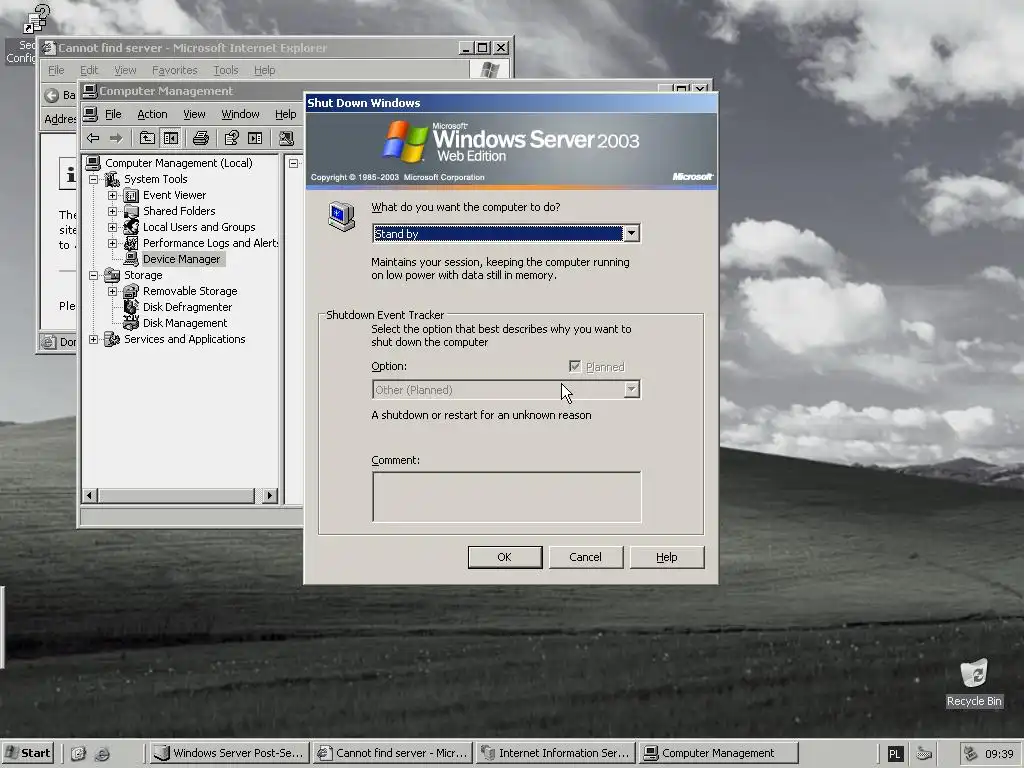
Task: Open the Favorites menu in Internet Explorer
Action: (x=174, y=70)
